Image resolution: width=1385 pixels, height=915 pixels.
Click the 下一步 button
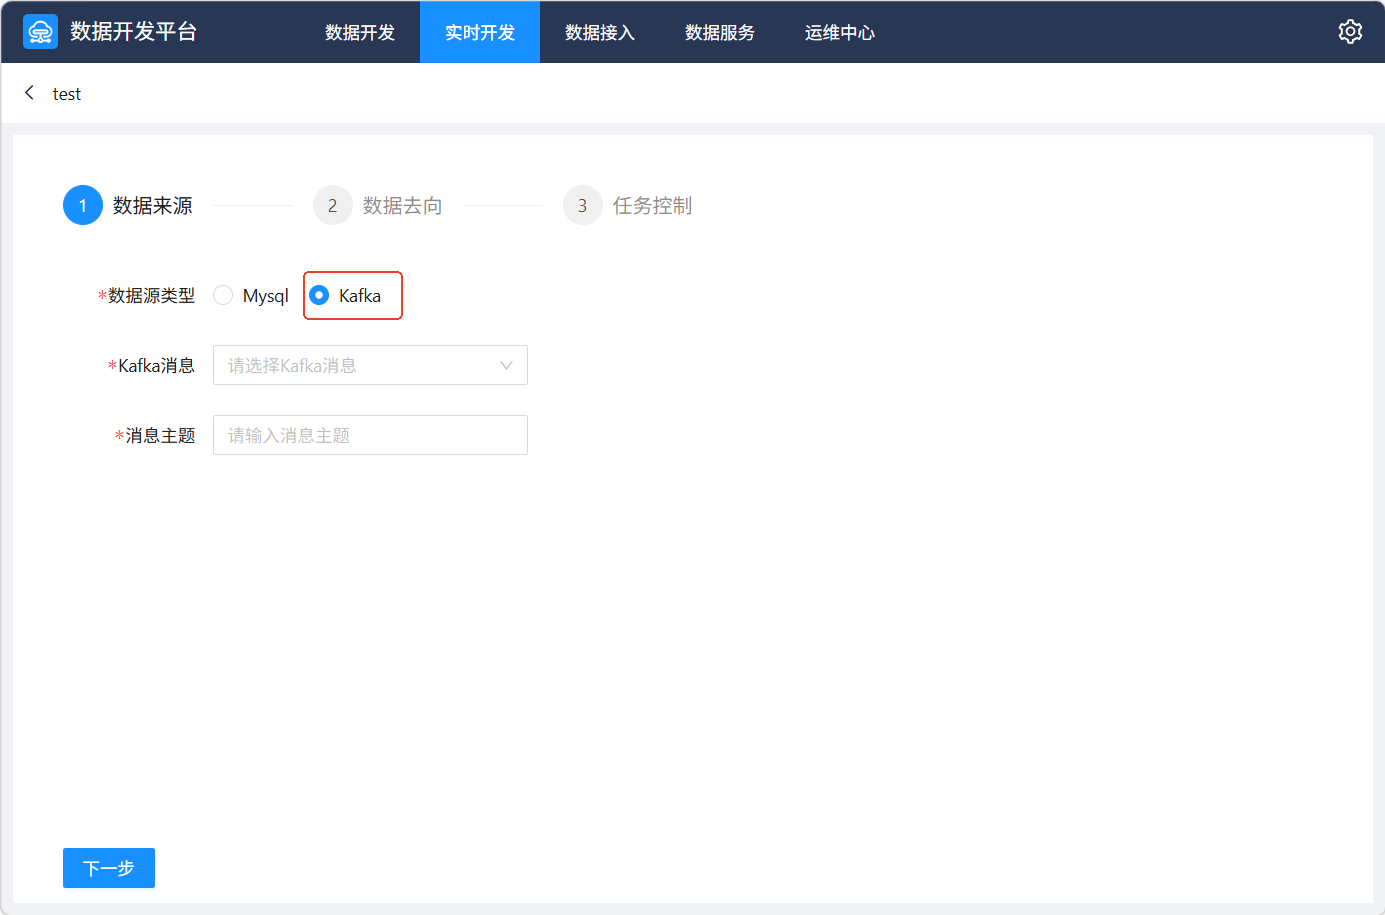[x=109, y=868]
